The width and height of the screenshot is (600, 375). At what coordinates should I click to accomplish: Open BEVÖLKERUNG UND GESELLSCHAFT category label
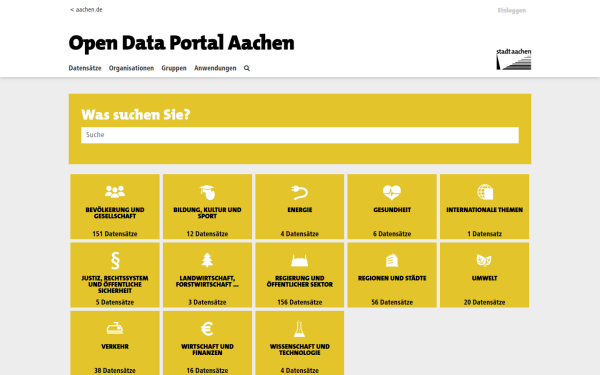point(115,213)
